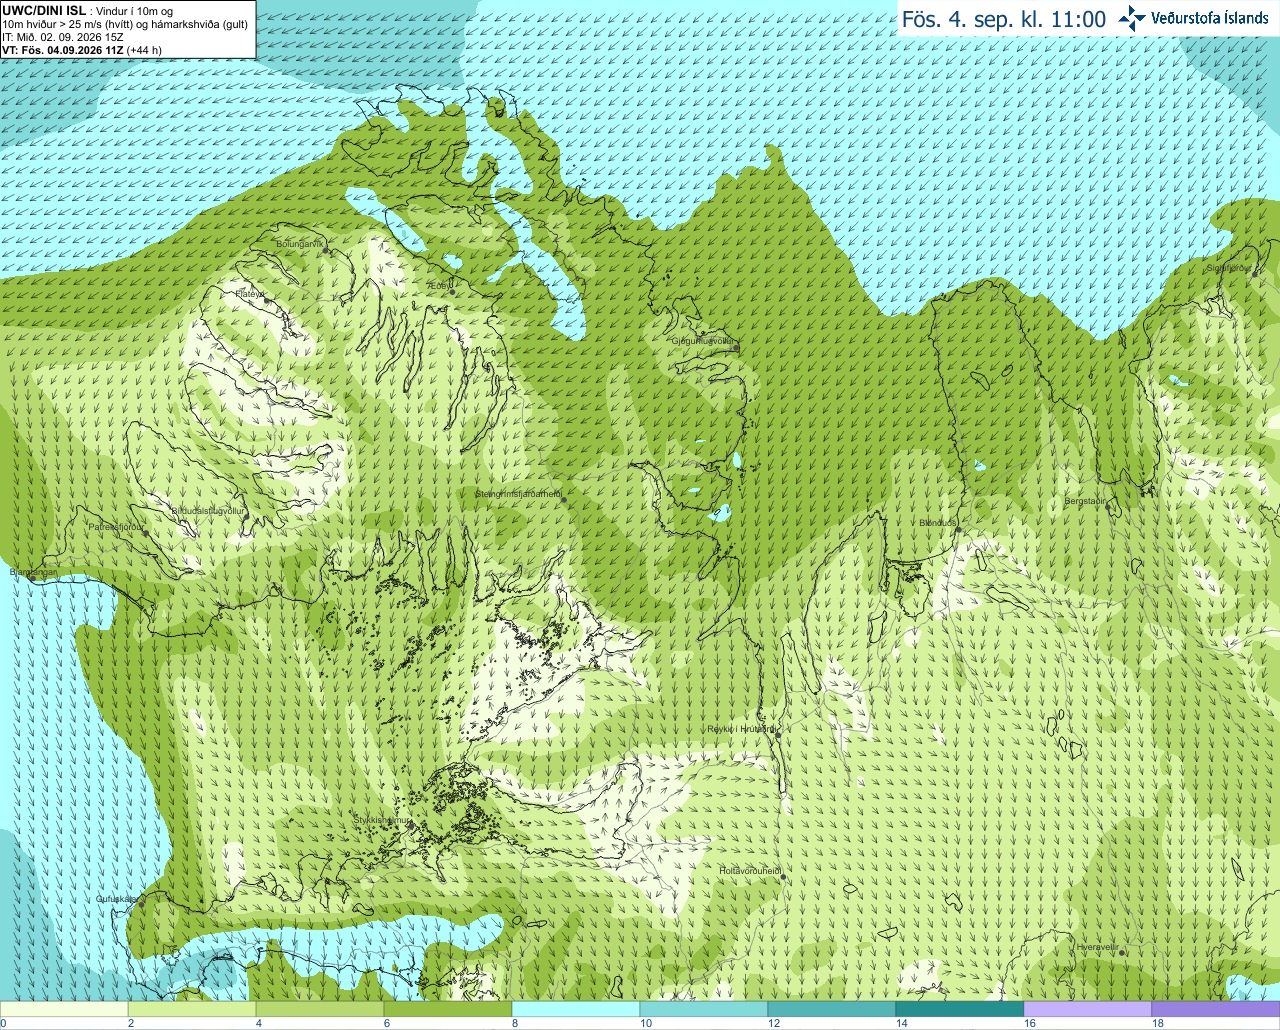Click the Bergstaðir station label

point(1086,500)
